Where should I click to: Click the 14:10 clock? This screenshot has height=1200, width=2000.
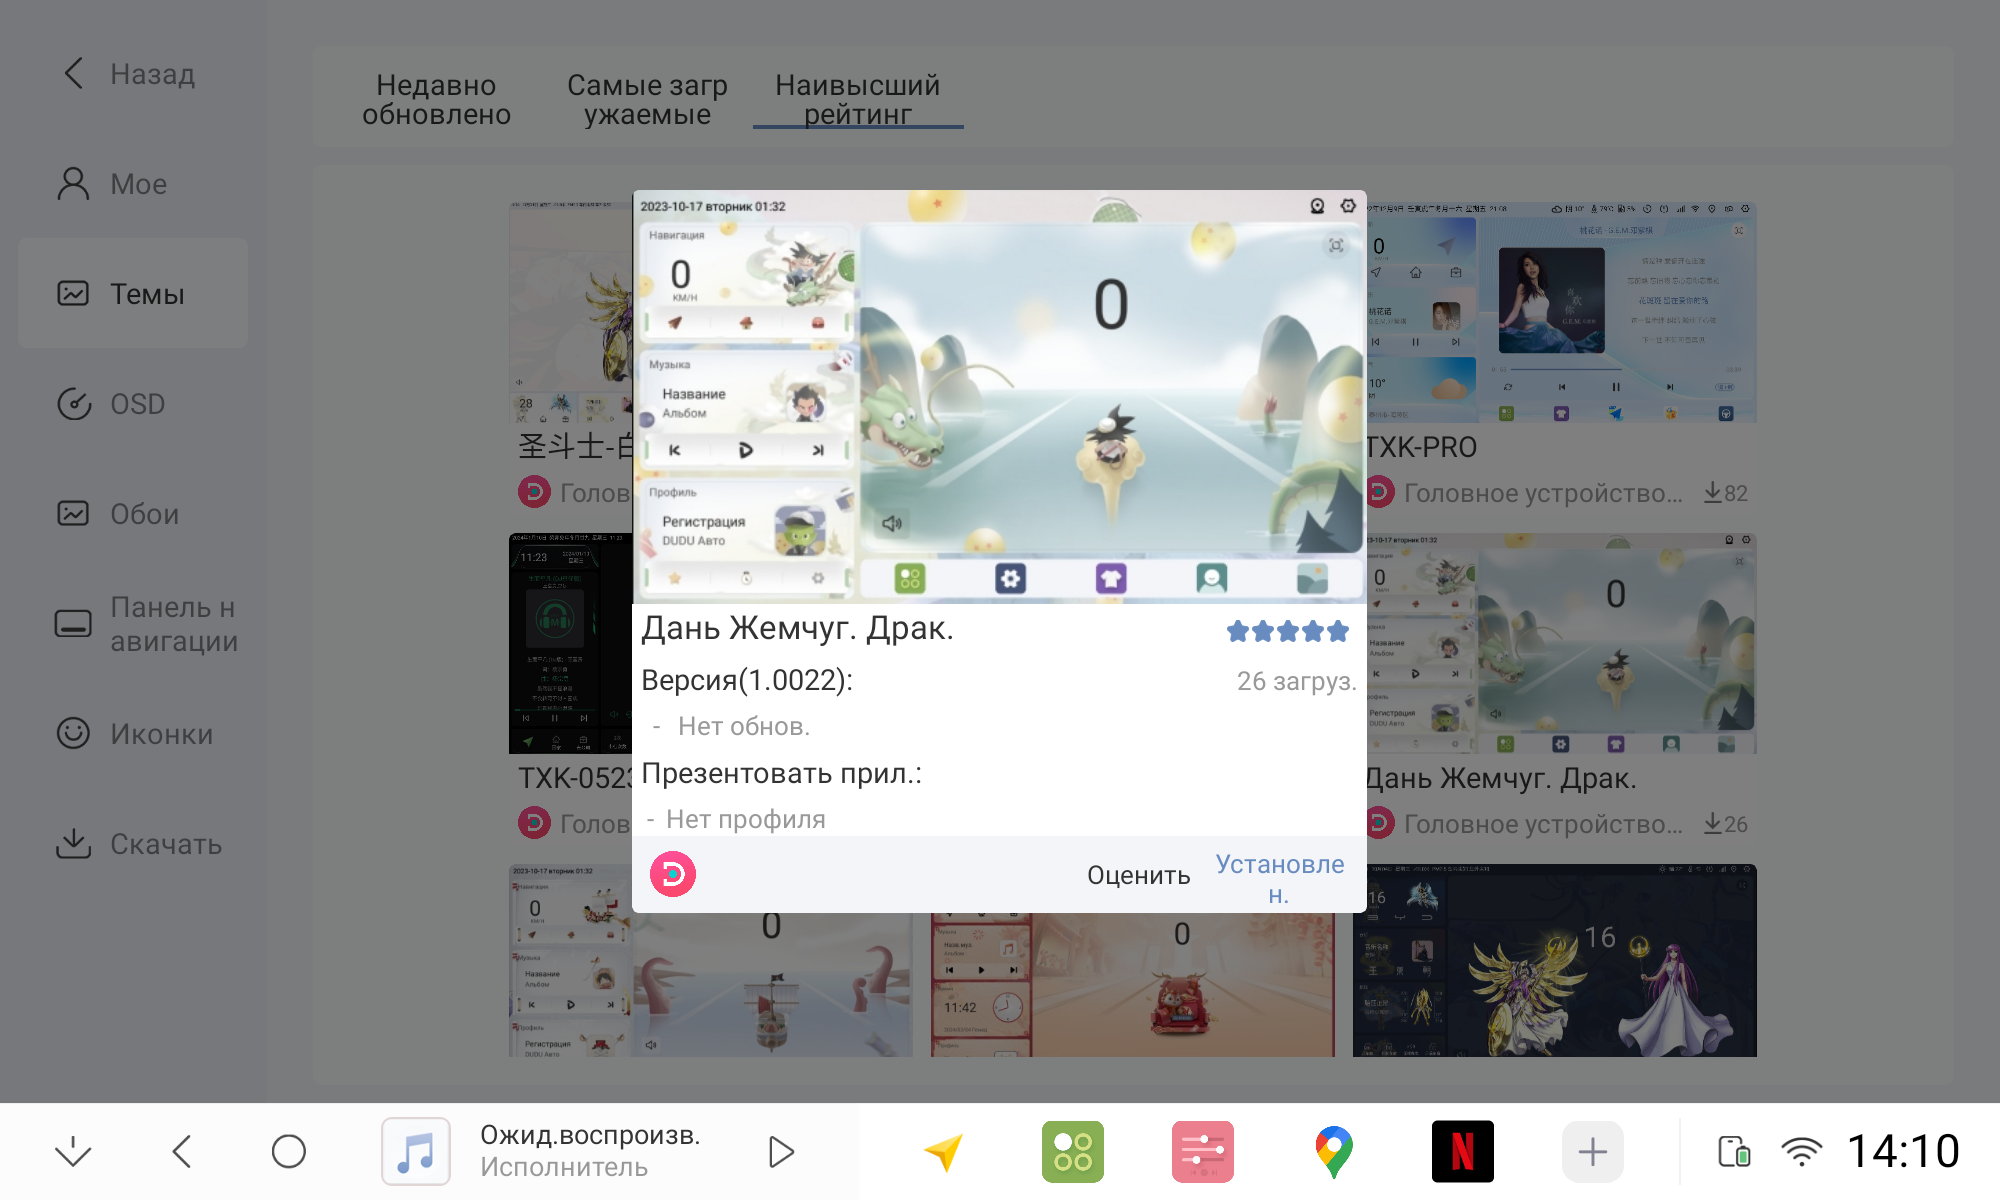click(x=1903, y=1151)
